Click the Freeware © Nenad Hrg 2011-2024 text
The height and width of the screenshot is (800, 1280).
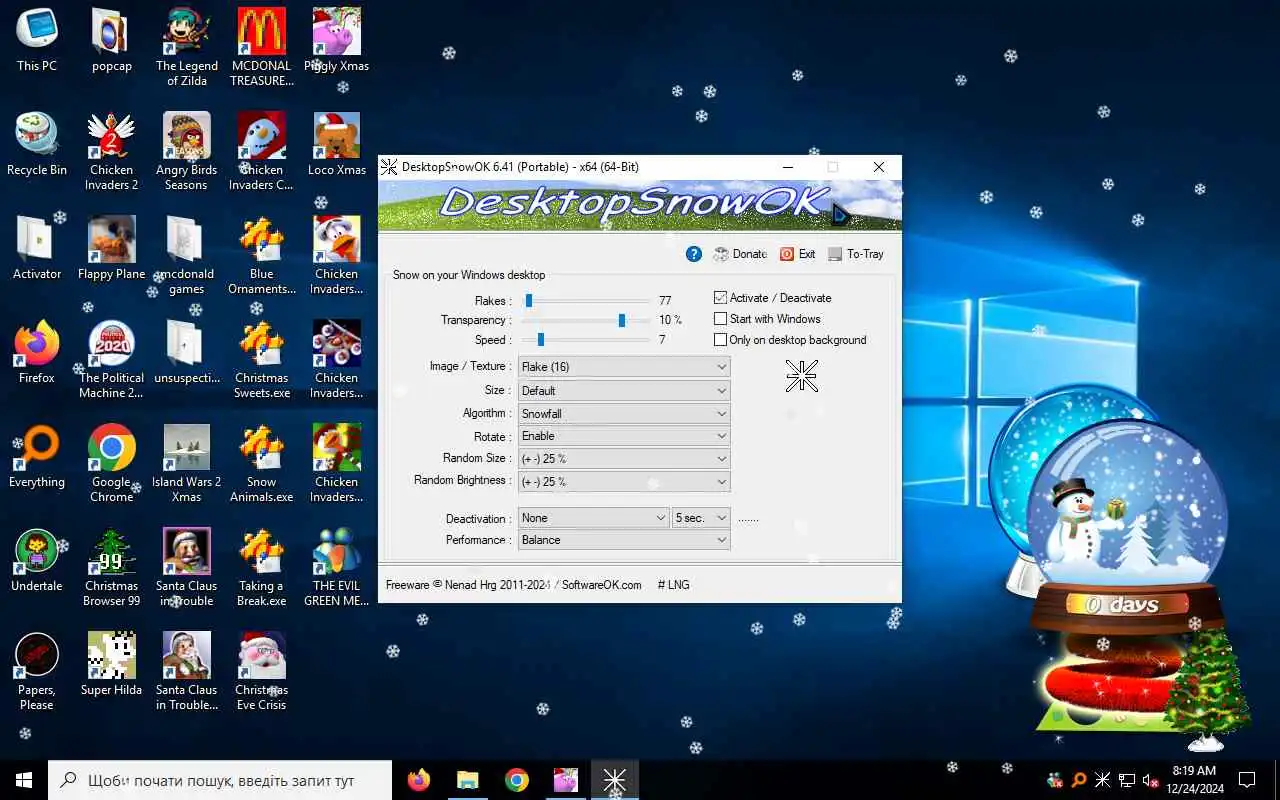point(468,585)
